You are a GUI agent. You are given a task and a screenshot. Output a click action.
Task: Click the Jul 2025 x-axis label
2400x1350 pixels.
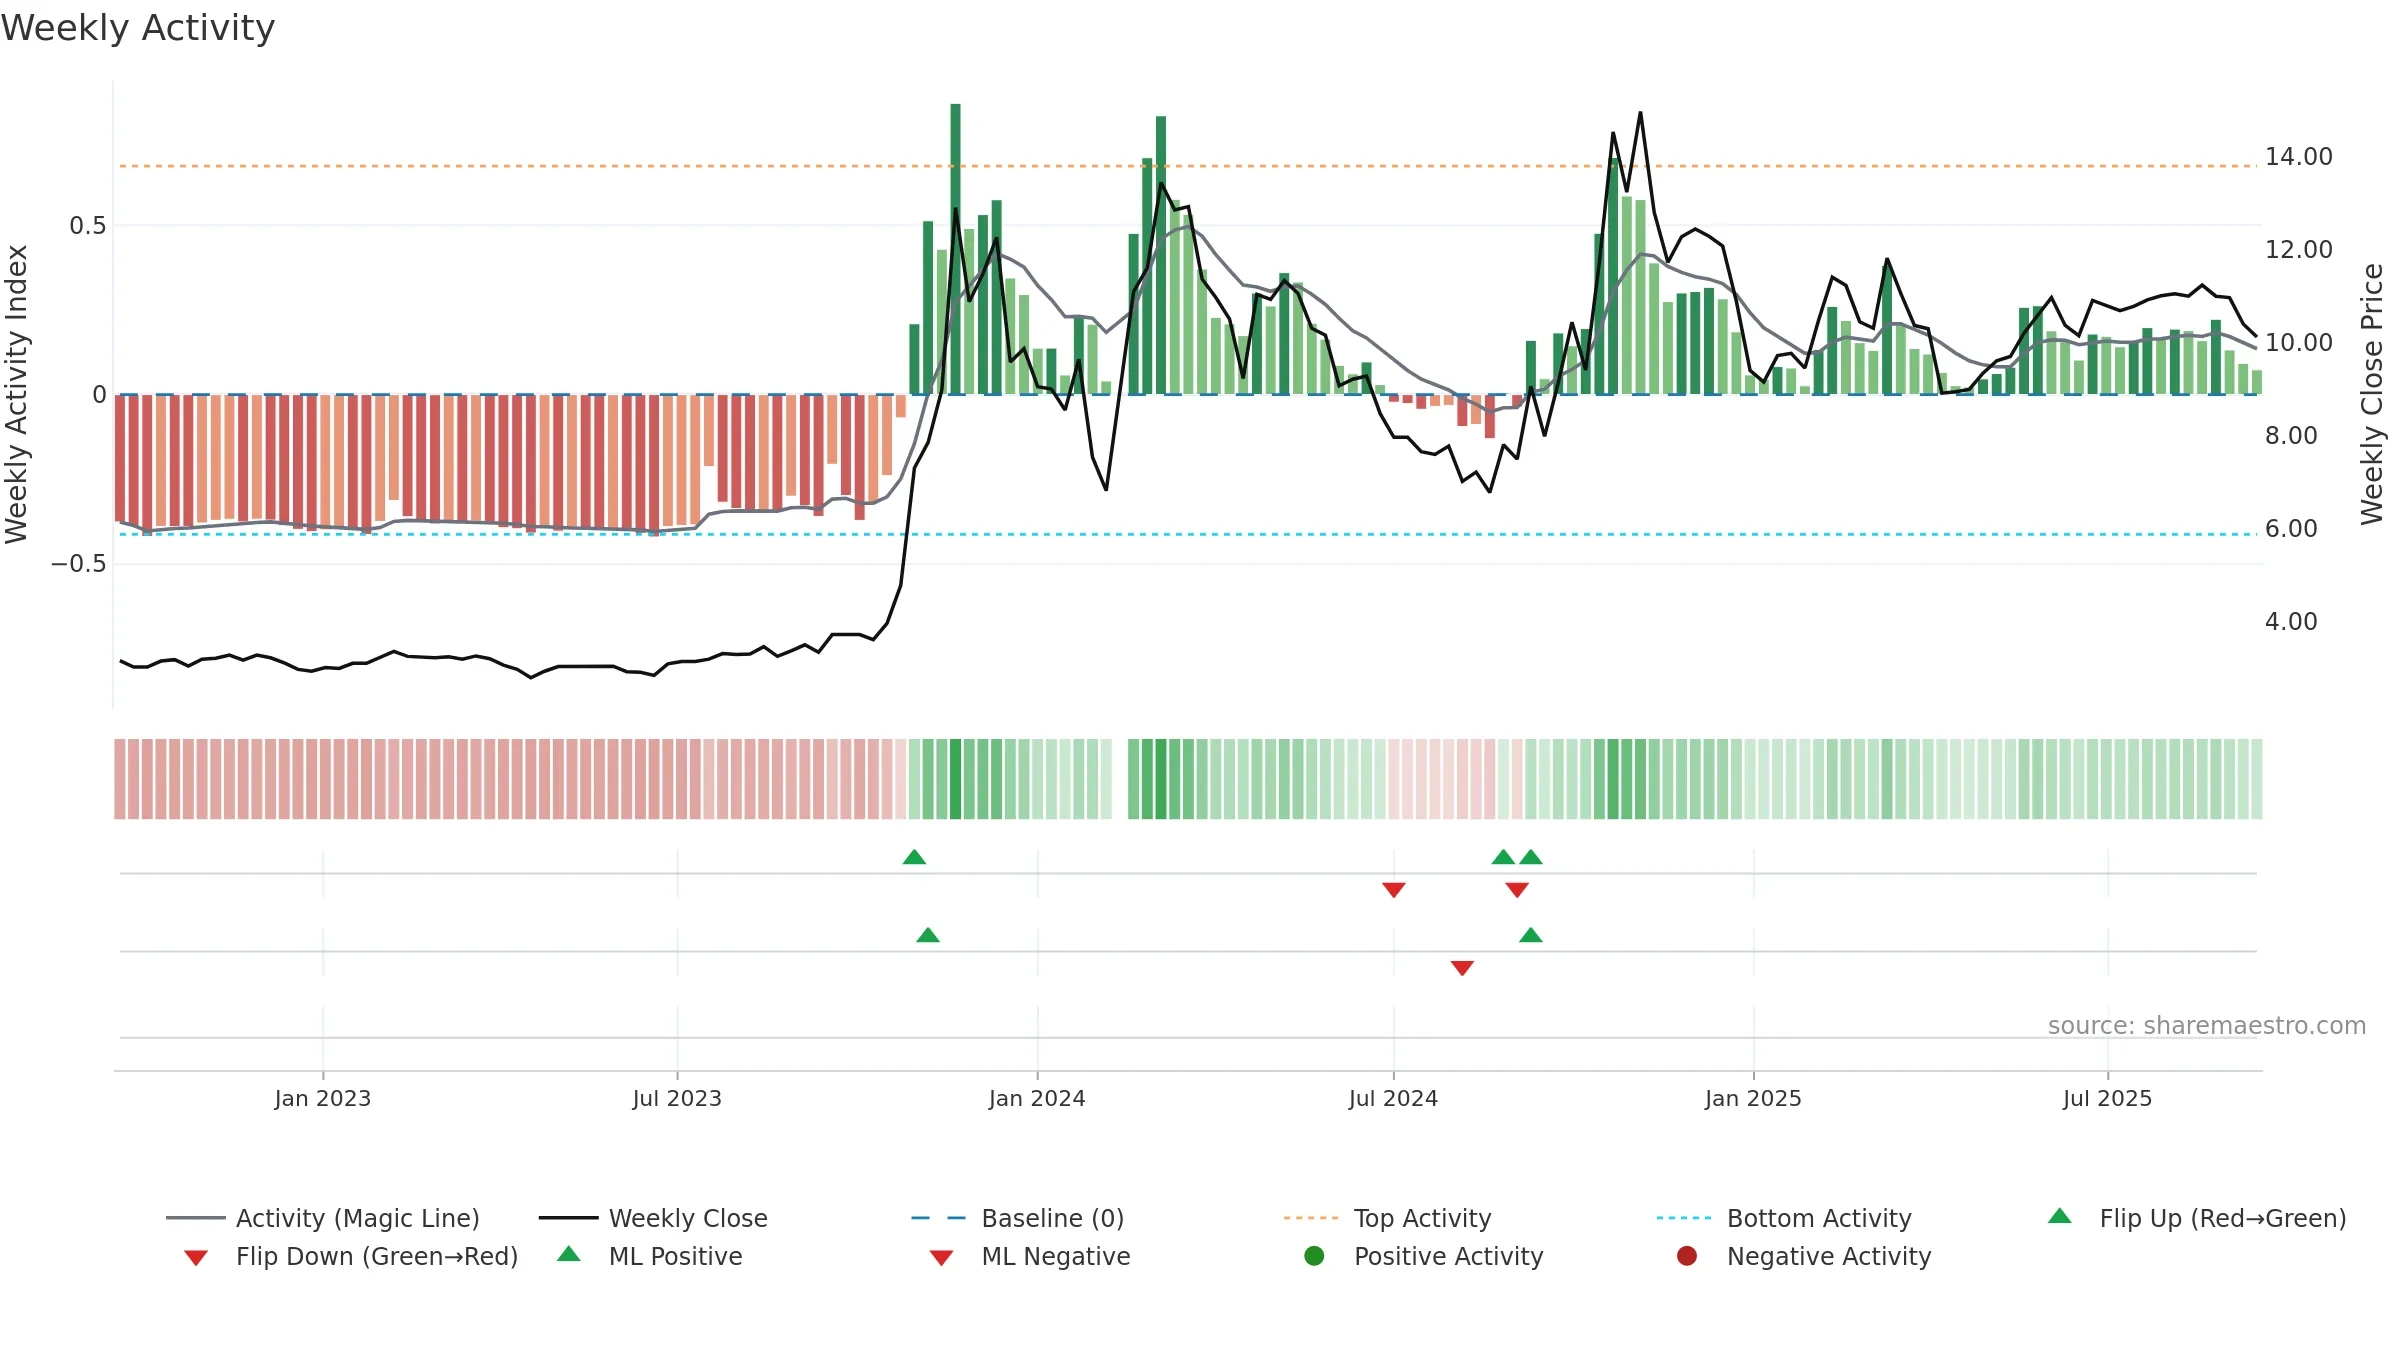click(2107, 1099)
